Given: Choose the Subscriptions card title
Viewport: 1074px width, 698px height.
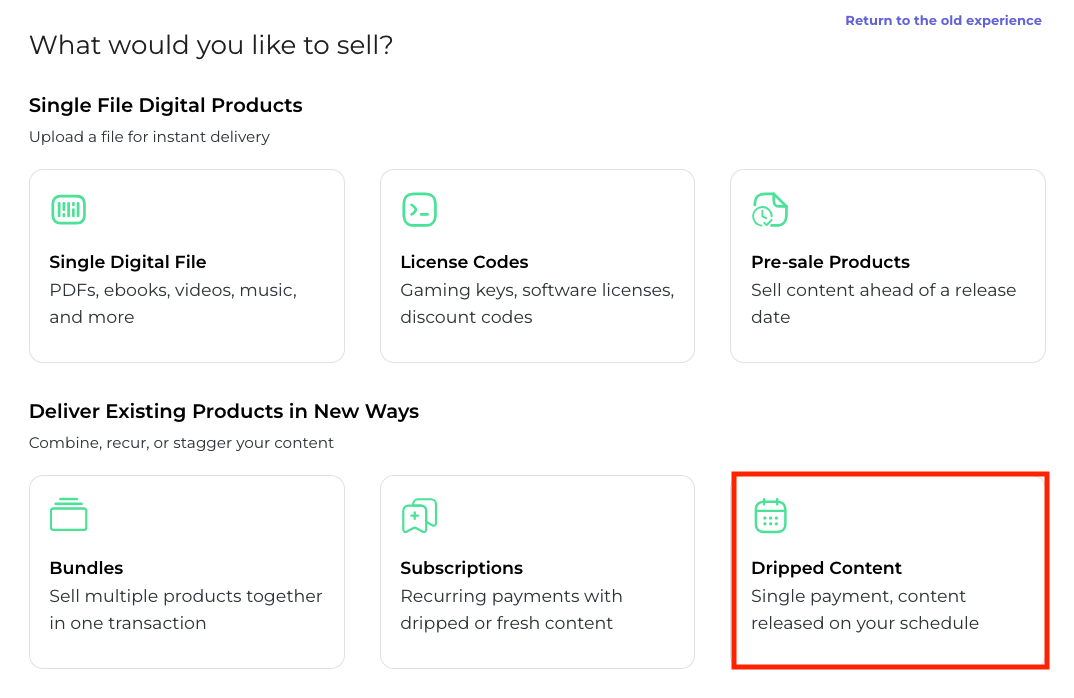Looking at the screenshot, I should coord(461,568).
